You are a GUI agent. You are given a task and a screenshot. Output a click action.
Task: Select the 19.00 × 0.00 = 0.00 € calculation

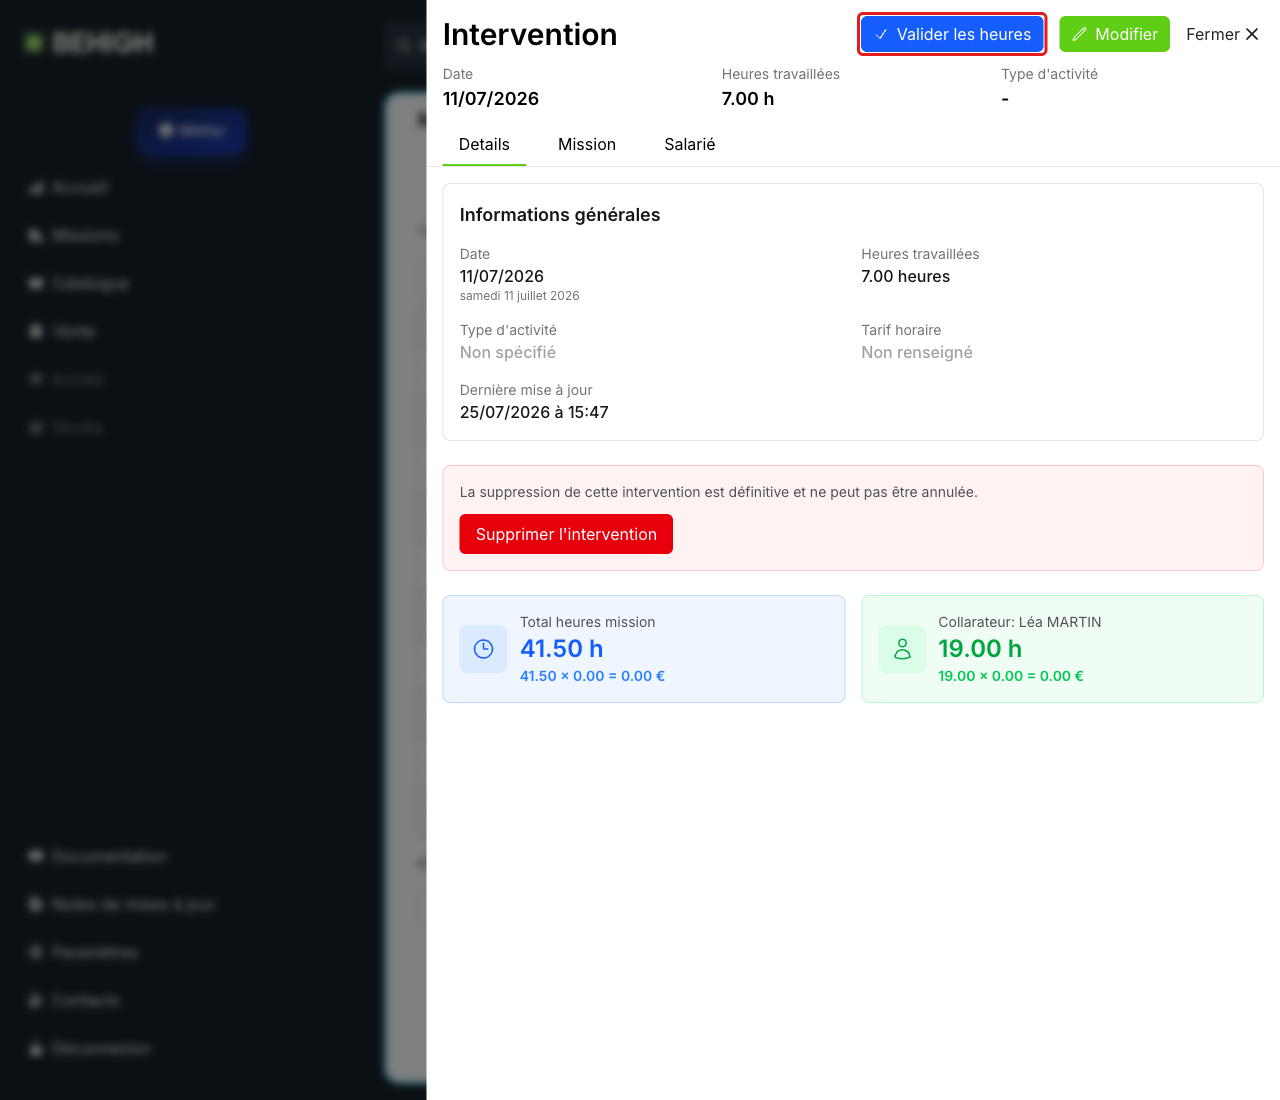click(1011, 676)
